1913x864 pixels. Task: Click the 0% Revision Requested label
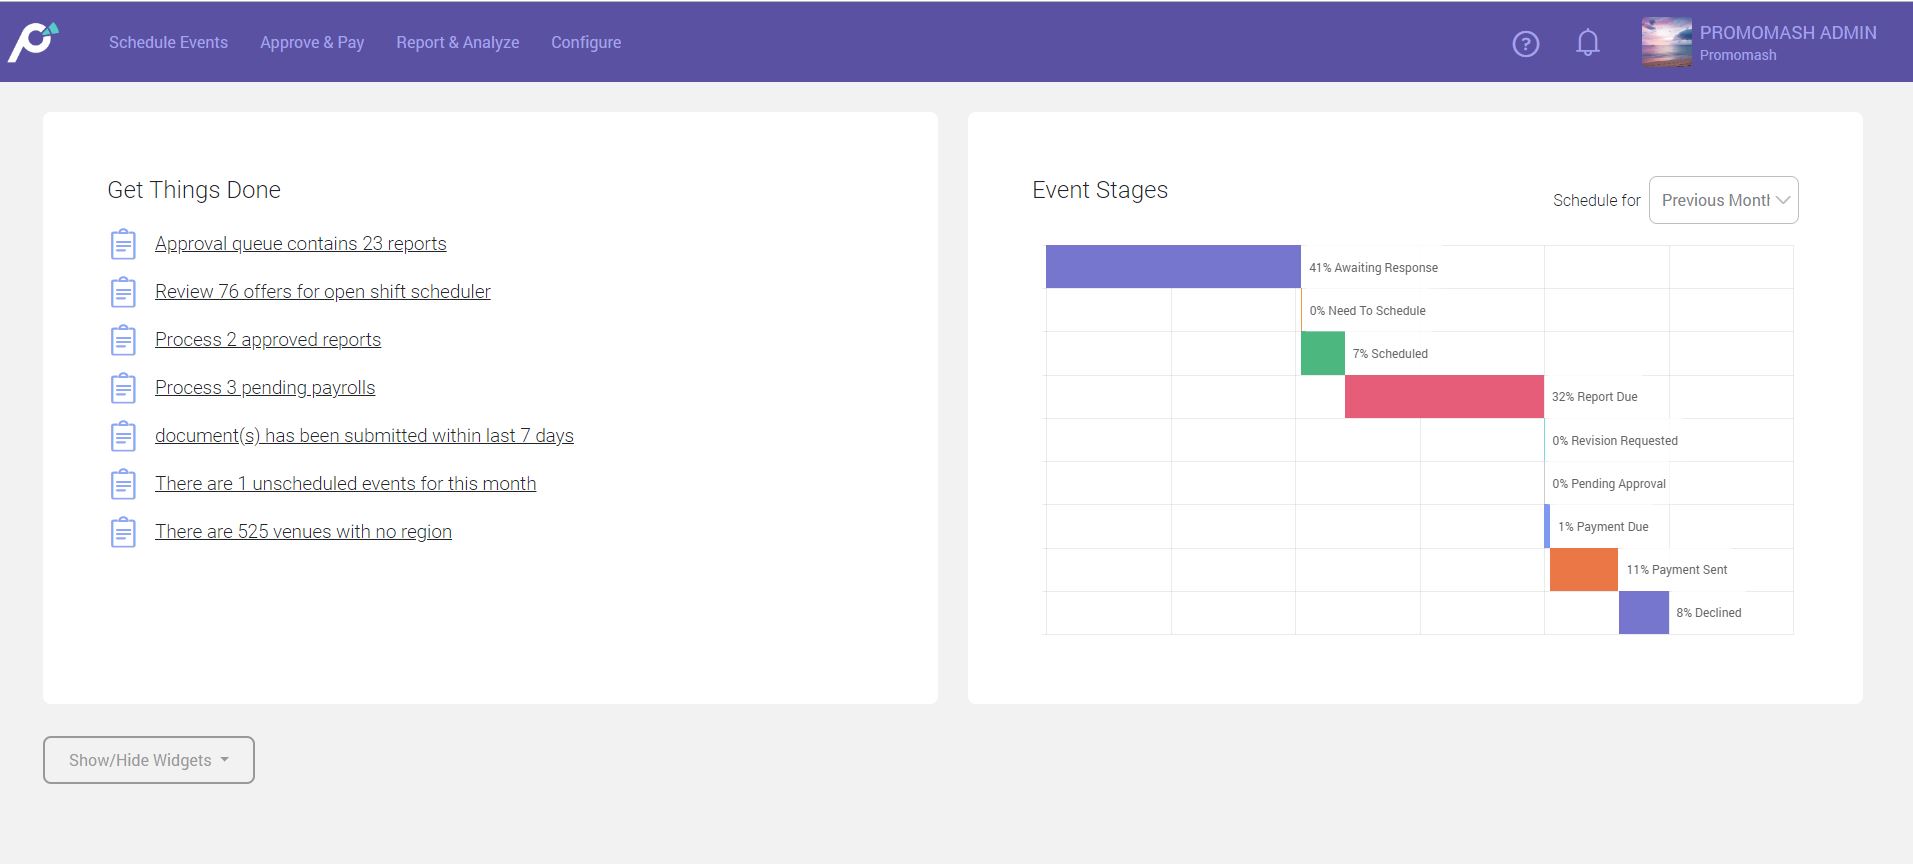pos(1615,441)
